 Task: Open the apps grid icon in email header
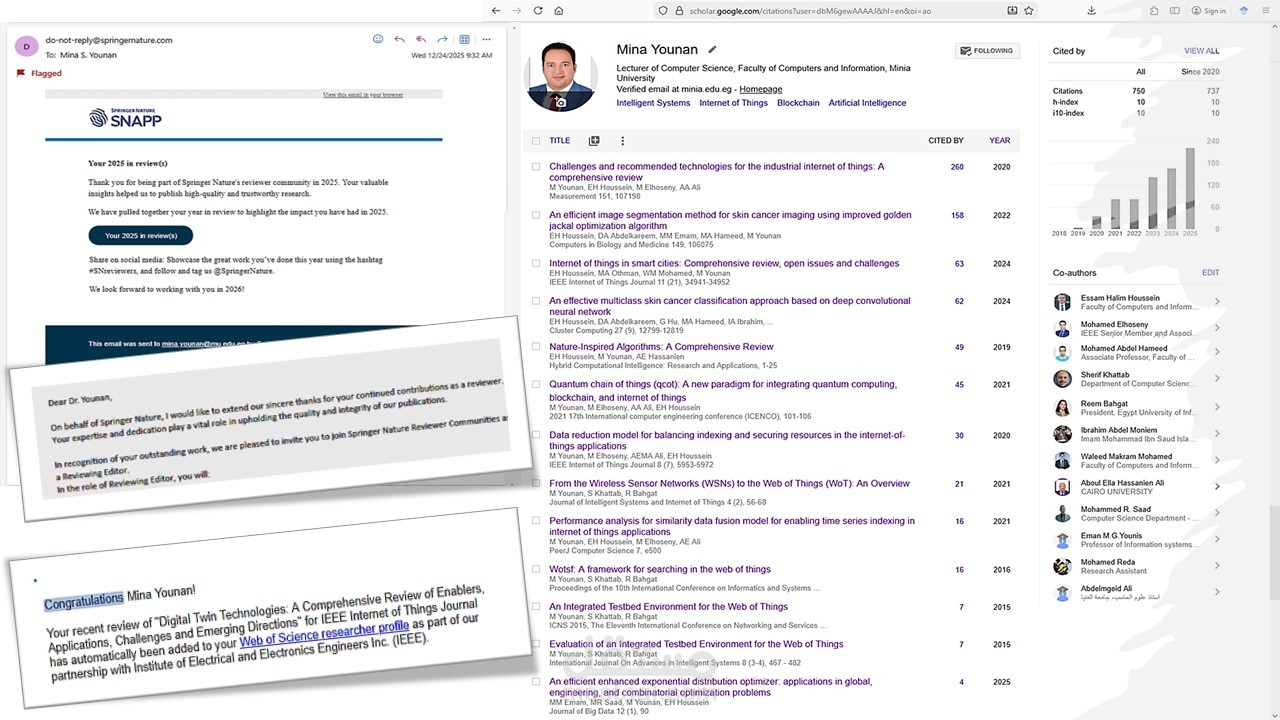click(x=464, y=39)
